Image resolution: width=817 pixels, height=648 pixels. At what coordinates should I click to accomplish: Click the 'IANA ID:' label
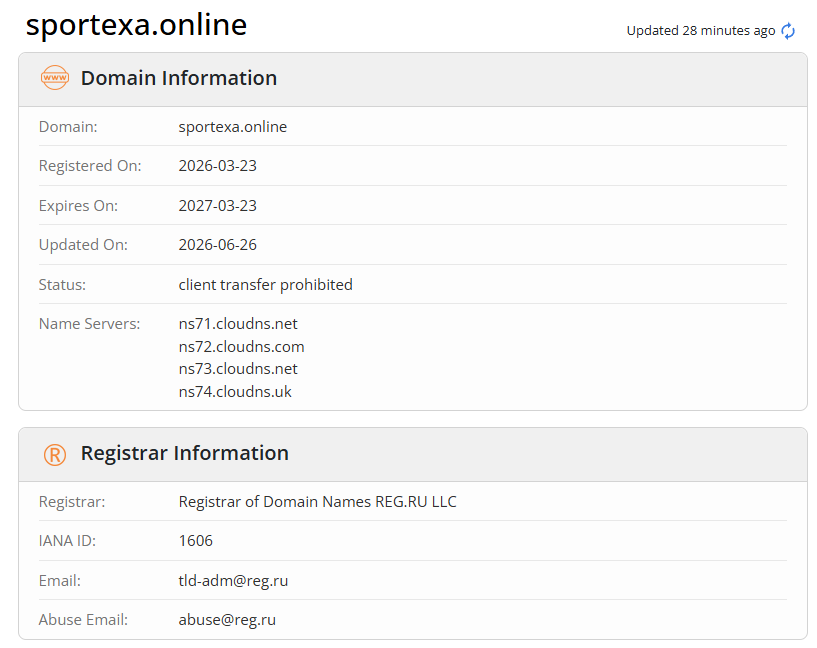pos(67,541)
